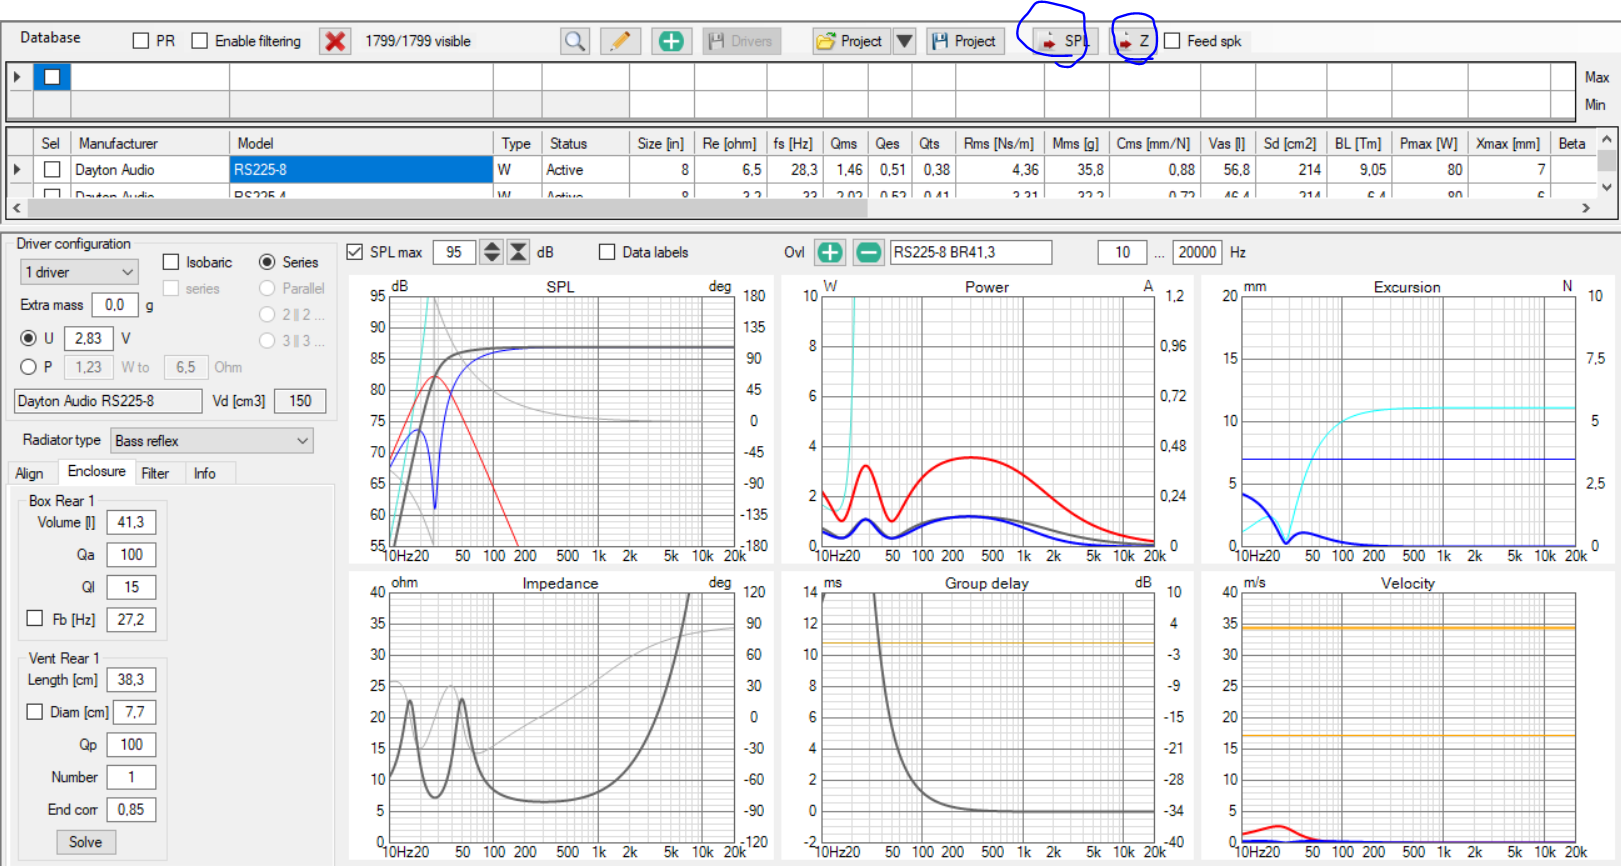Click the filter row expander arrow

pos(17,77)
